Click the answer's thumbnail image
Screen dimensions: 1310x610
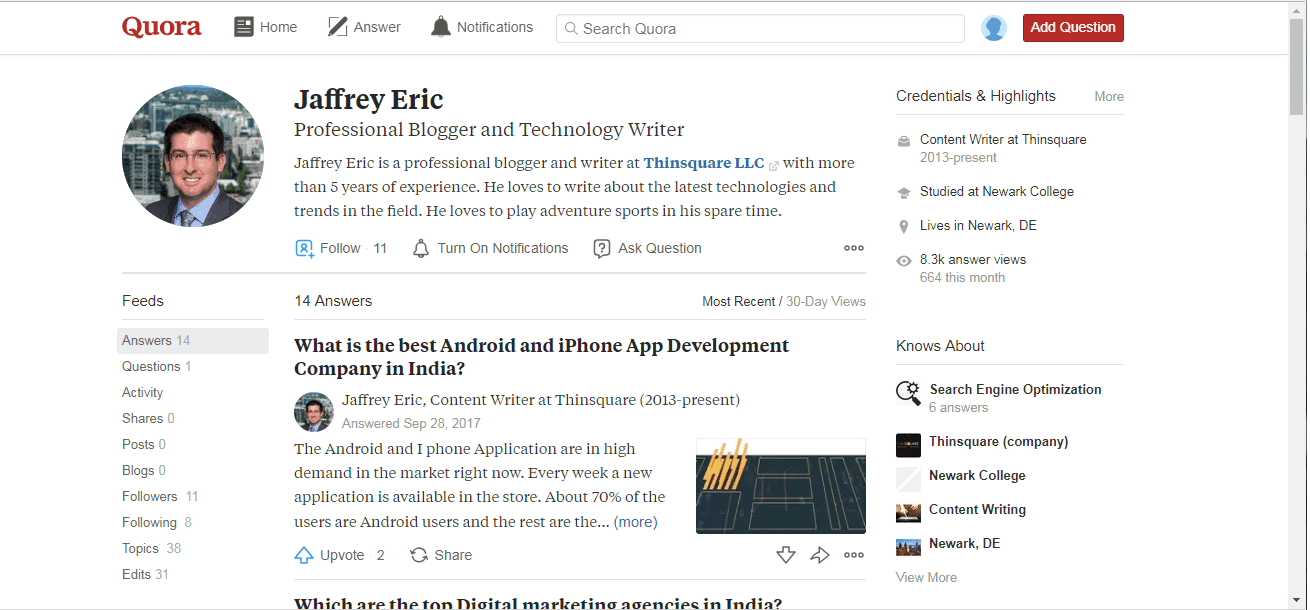click(781, 486)
